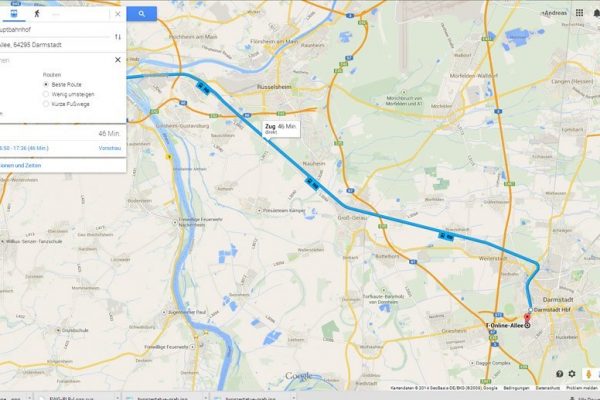Click the Problem melden link
The image size is (600, 400).
pos(581,388)
